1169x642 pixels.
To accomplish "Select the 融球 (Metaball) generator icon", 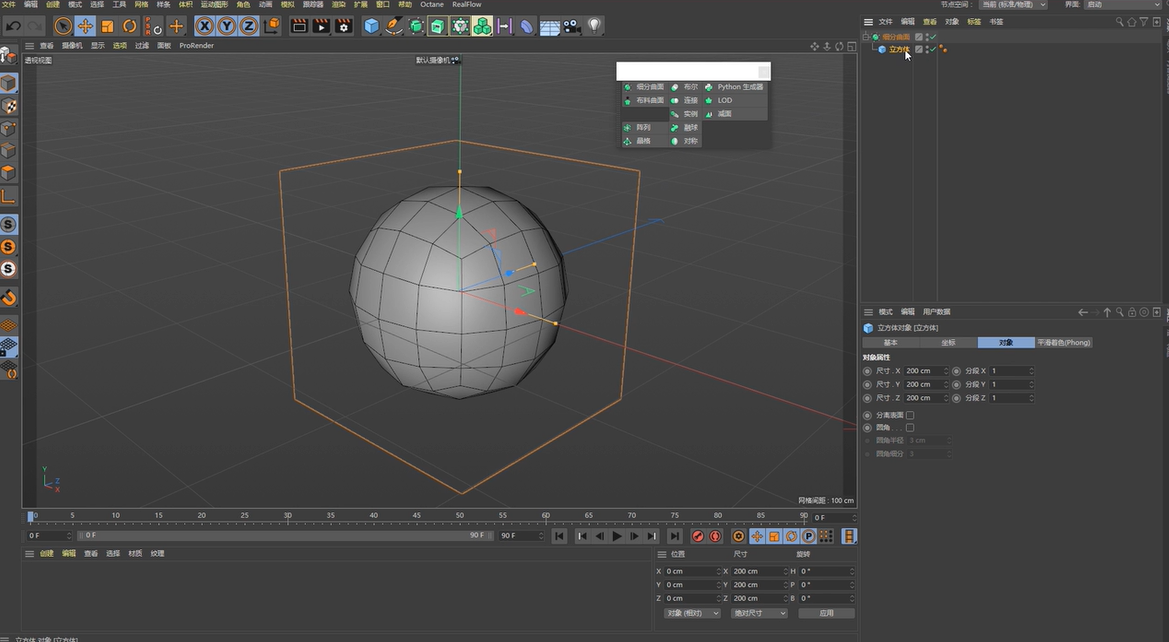I will click(684, 128).
